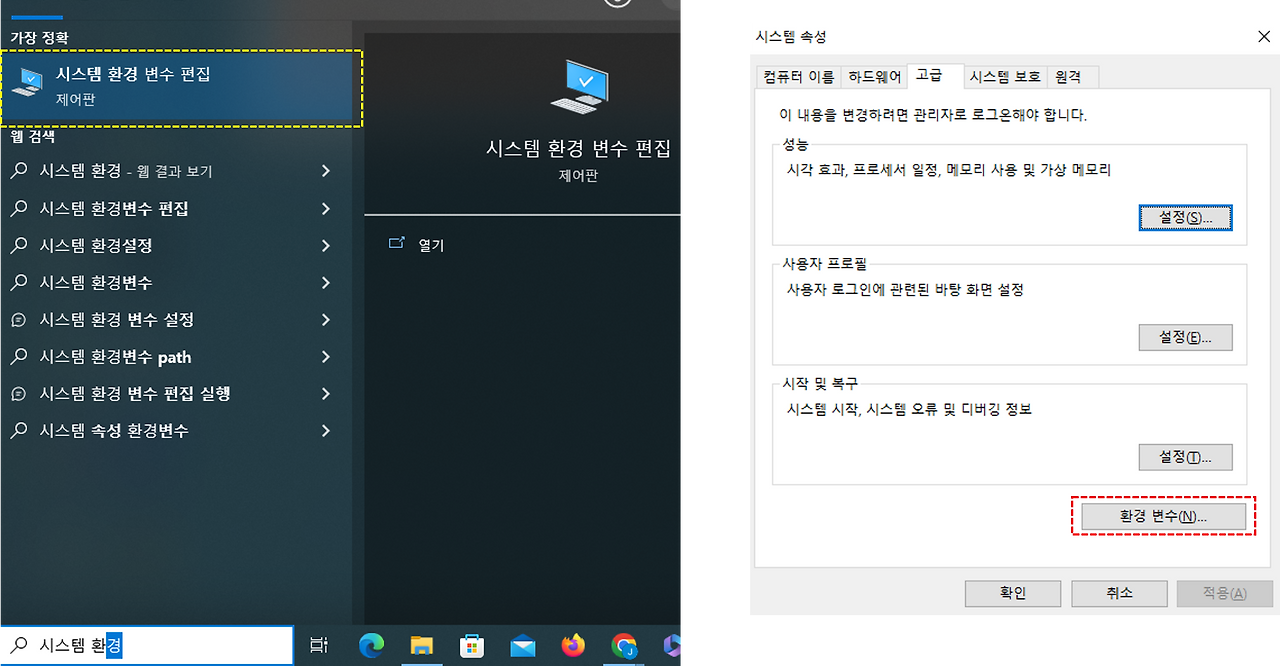
Task: Click the search box containing 시스템 환경
Action: [147, 646]
